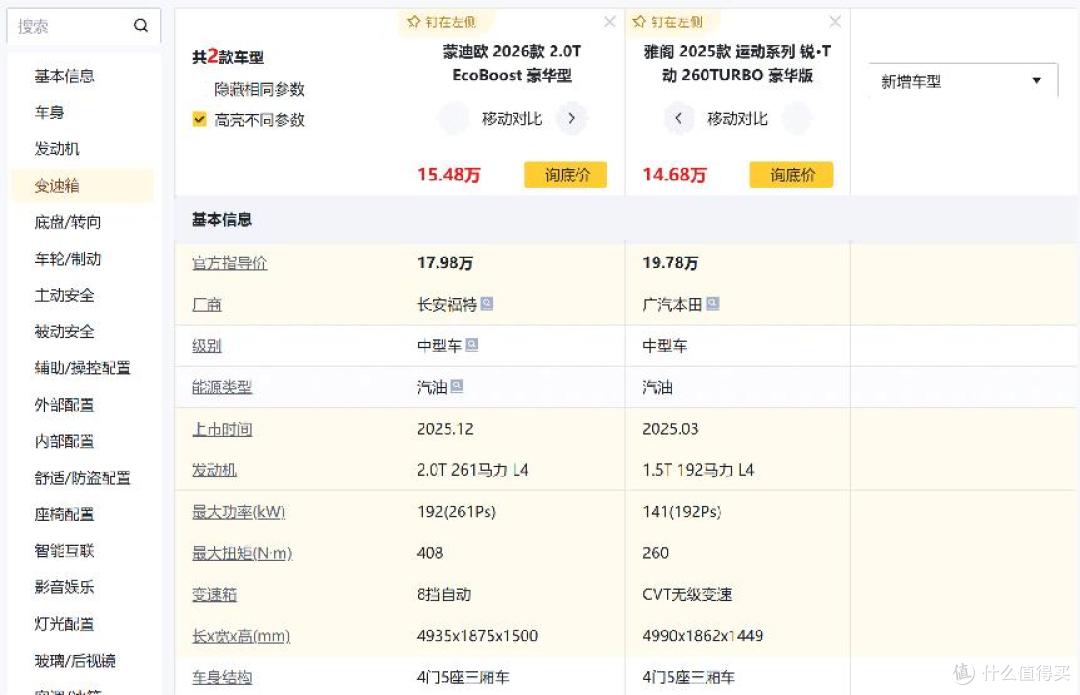Open info icon next to 广汽本田
This screenshot has height=695, width=1080.
click(x=713, y=303)
